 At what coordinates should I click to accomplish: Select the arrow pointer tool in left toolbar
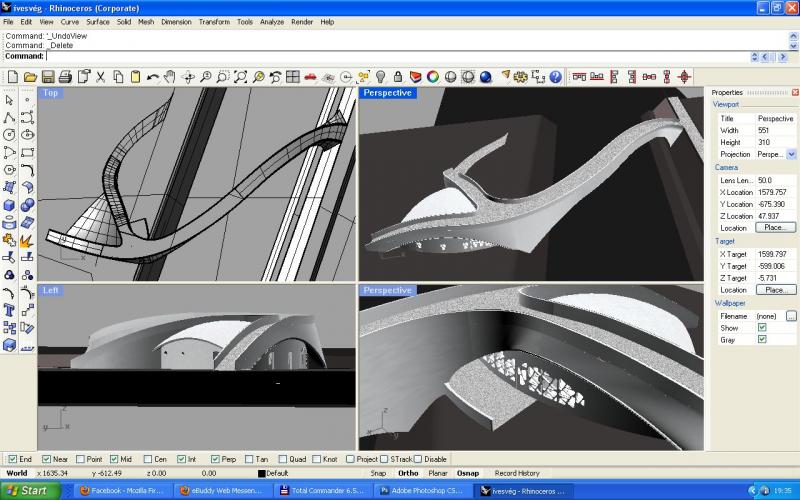(10, 99)
